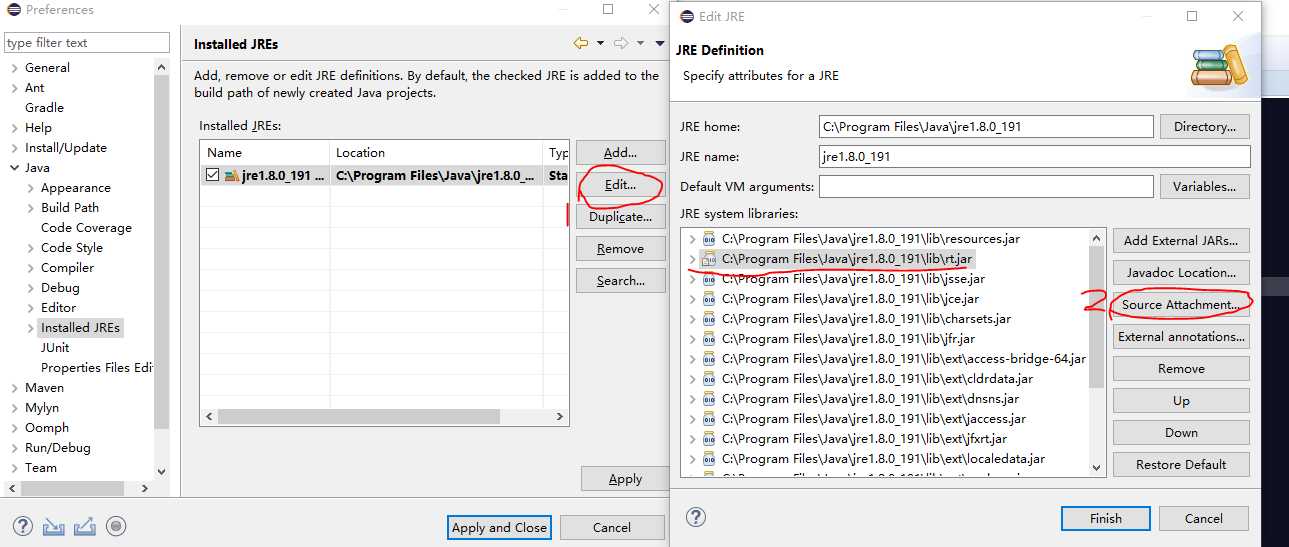Click the jar icon of jfxrt.jar
1289x547 pixels.
709,439
